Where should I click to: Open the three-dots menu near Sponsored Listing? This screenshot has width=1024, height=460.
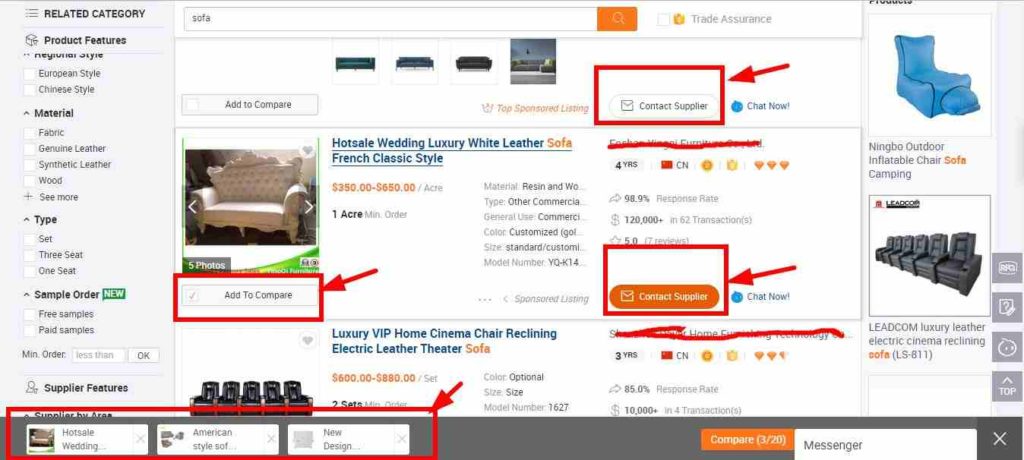(x=485, y=299)
